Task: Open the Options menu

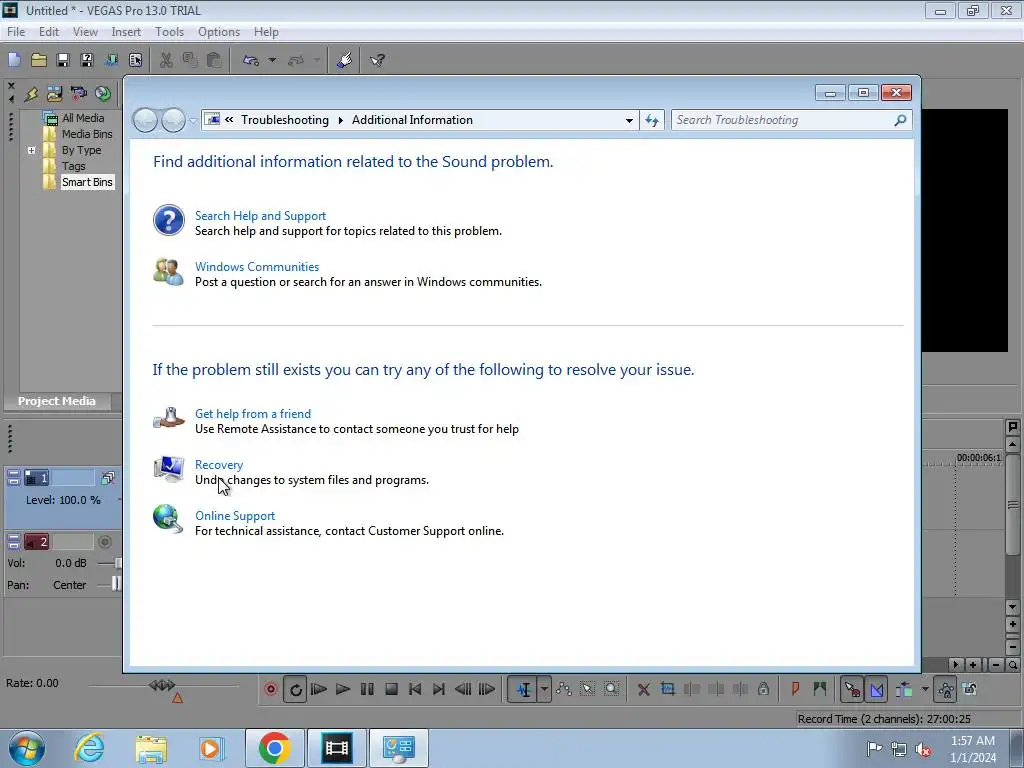Action: (219, 31)
